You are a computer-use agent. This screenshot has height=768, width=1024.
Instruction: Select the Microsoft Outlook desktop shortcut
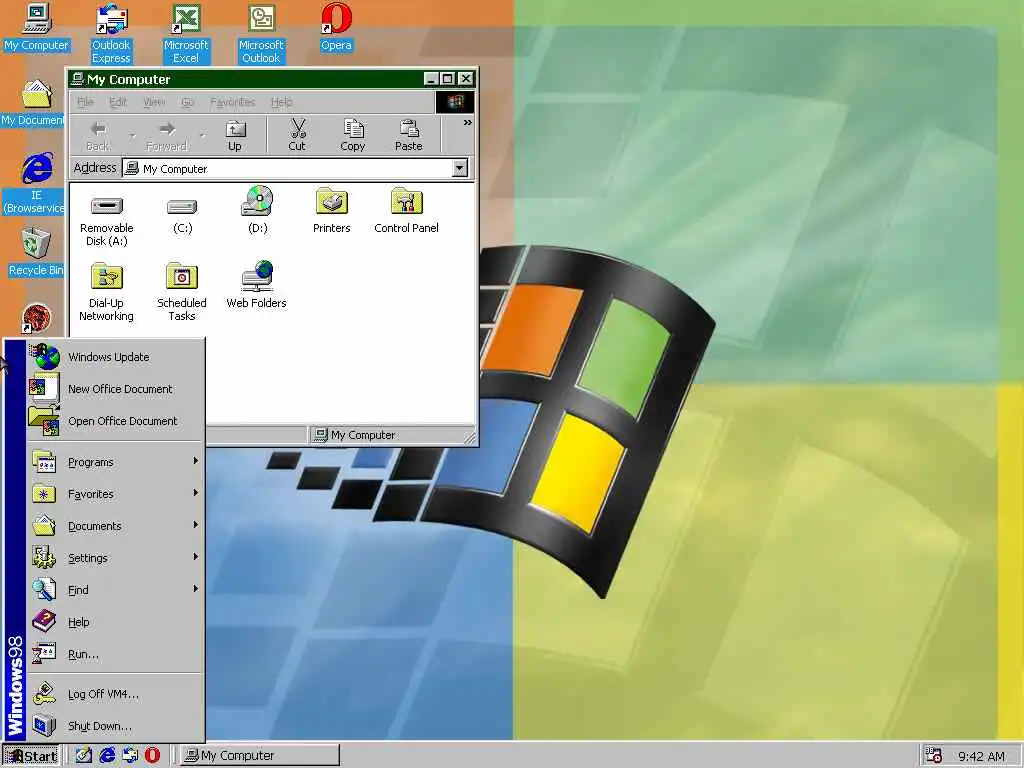(x=261, y=34)
